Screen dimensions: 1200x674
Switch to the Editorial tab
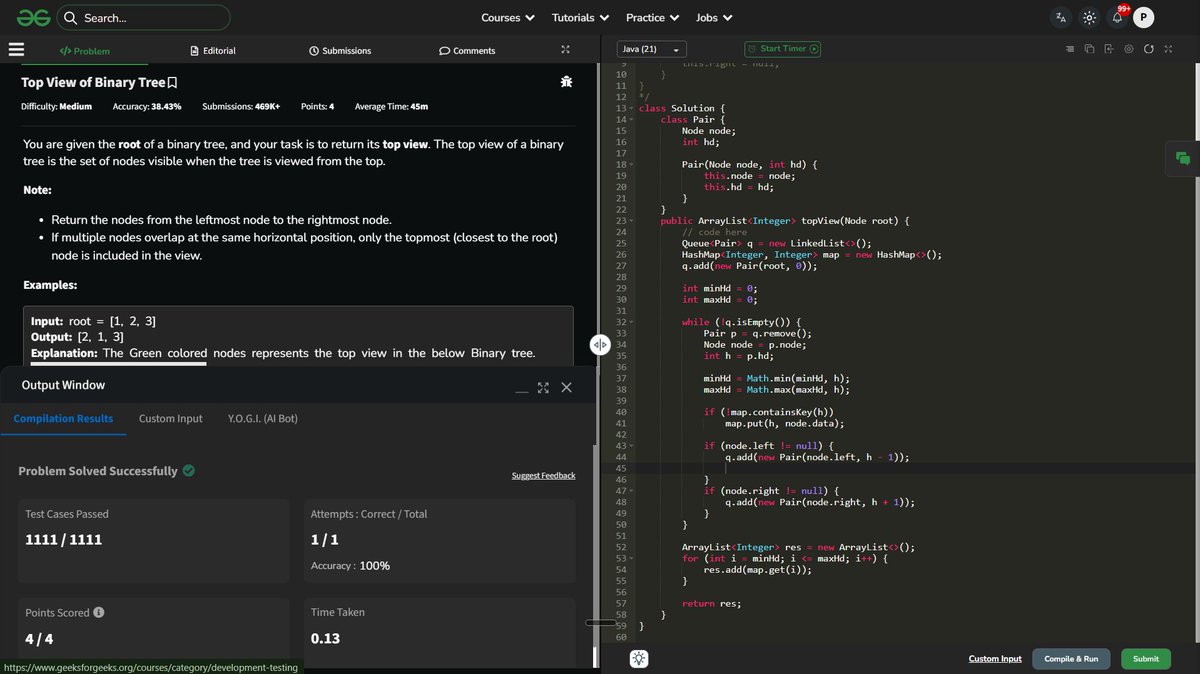click(x=213, y=51)
